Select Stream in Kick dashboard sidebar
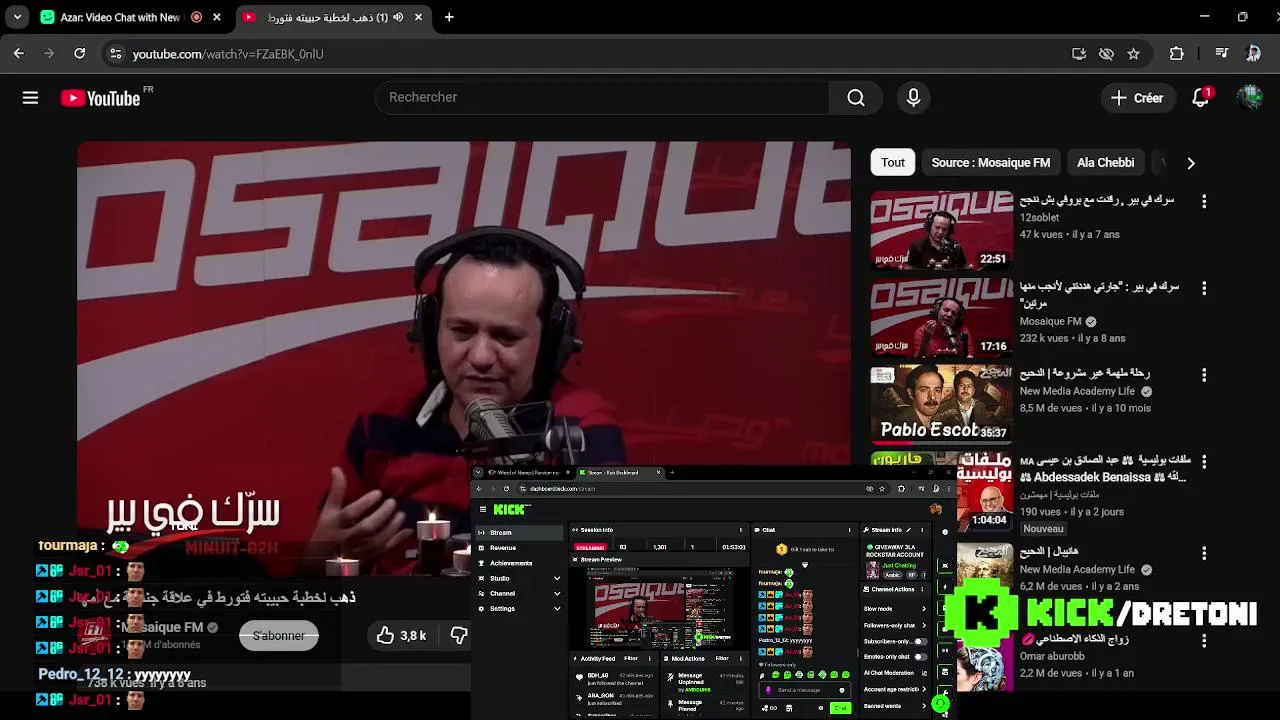The image size is (1280, 720). 519,533
